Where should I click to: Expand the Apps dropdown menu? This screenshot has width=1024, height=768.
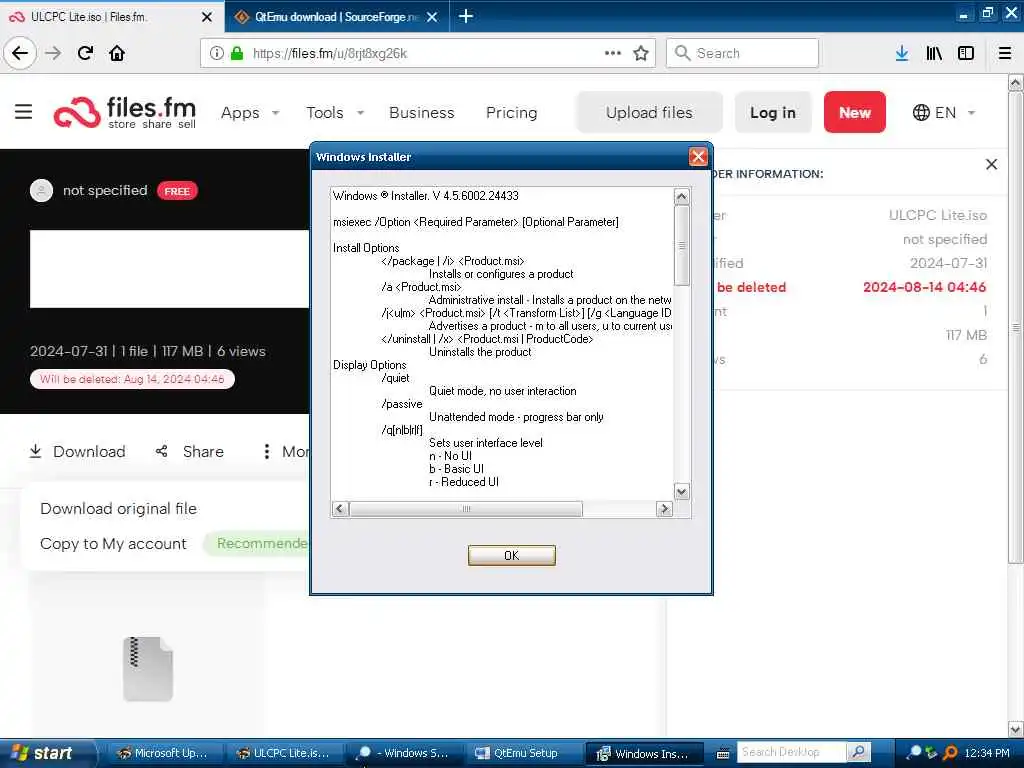pos(250,112)
